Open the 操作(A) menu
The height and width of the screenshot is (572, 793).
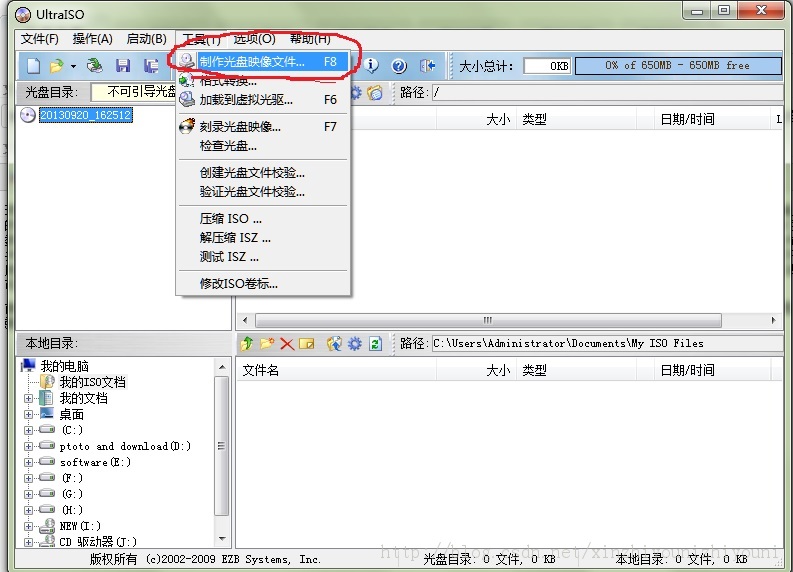(x=93, y=38)
